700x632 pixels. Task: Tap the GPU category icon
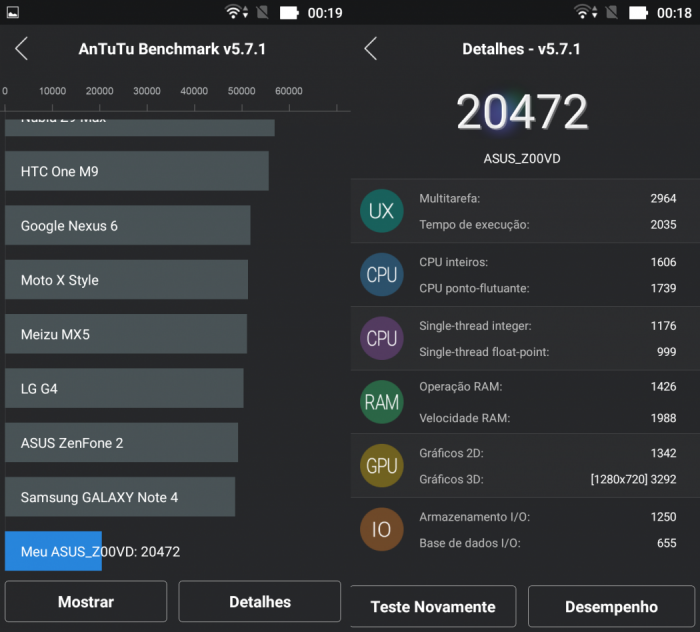pos(382,466)
